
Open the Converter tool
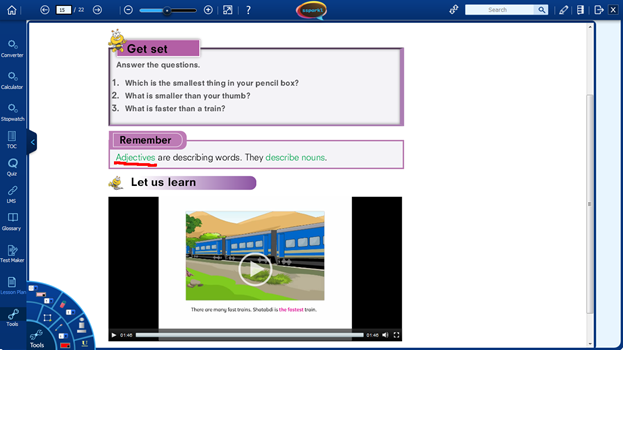[12, 49]
